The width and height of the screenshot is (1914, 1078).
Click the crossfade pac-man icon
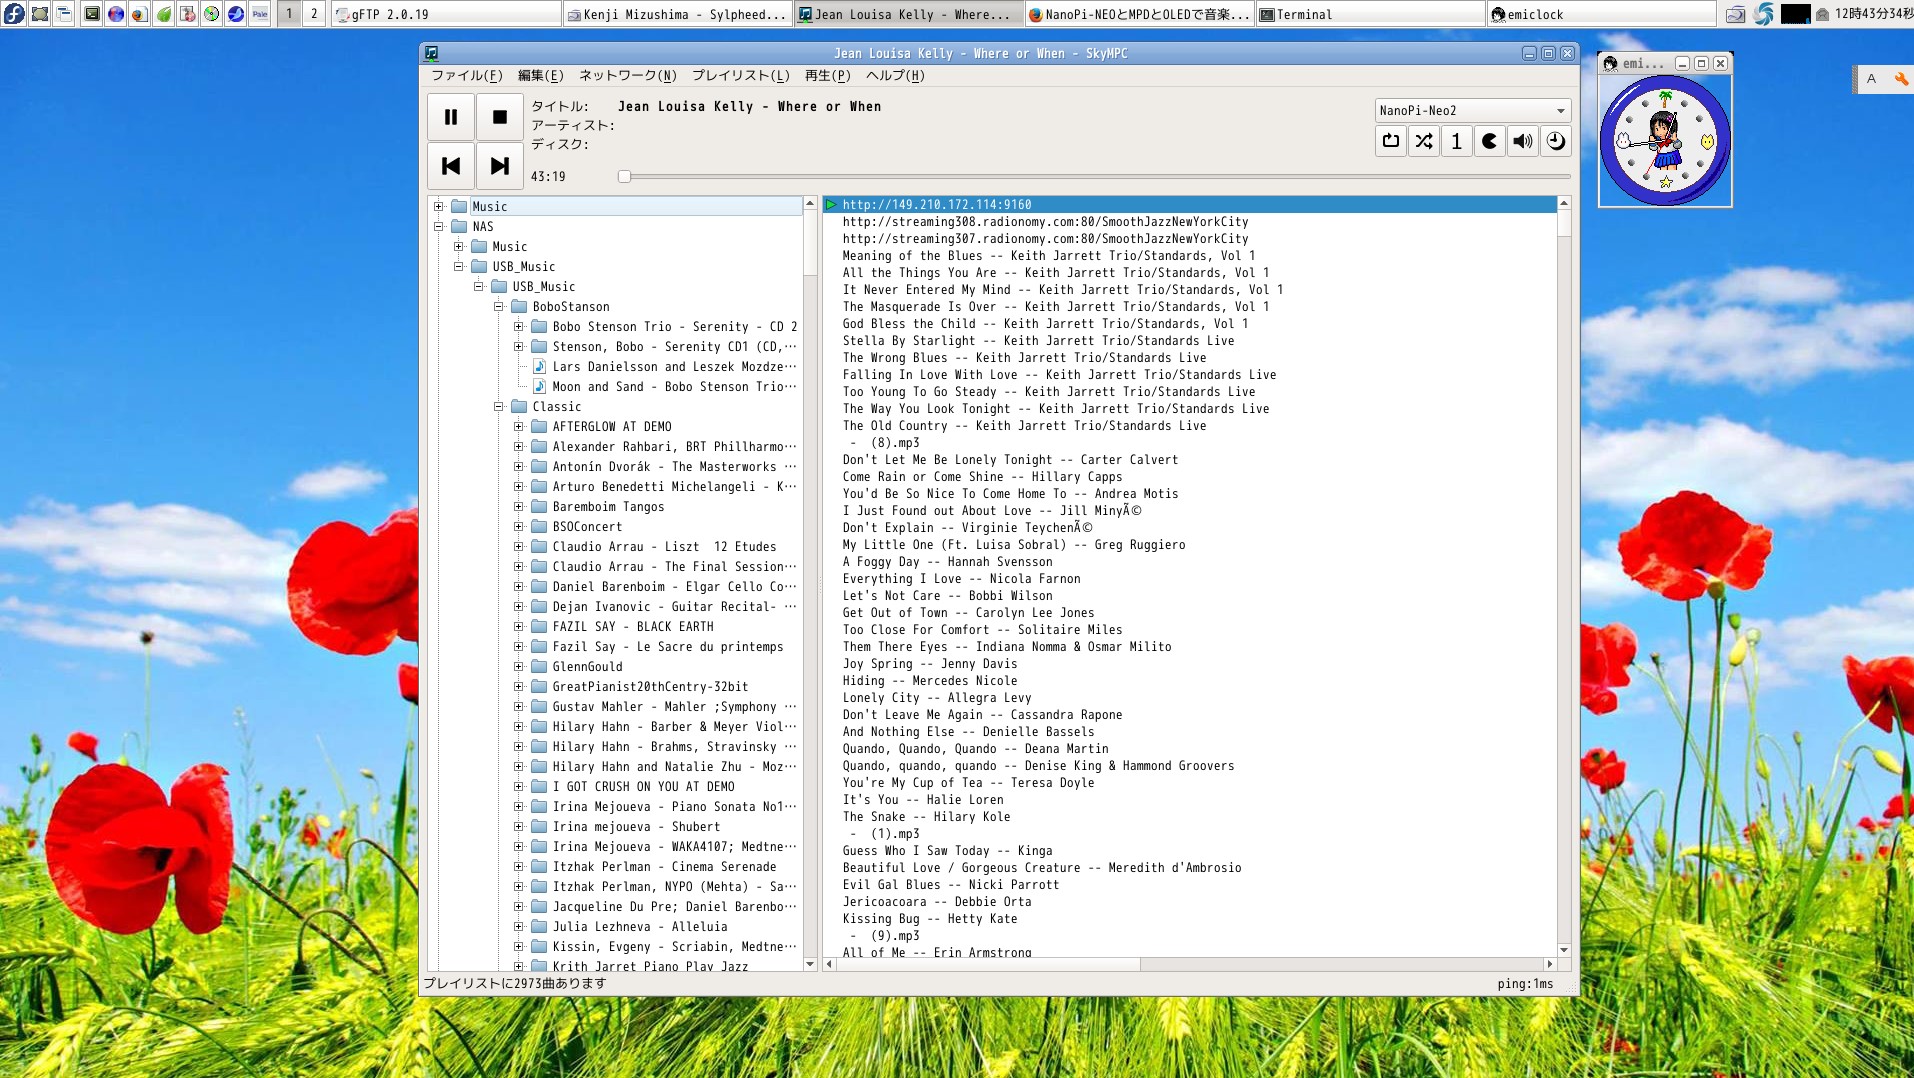[1489, 141]
